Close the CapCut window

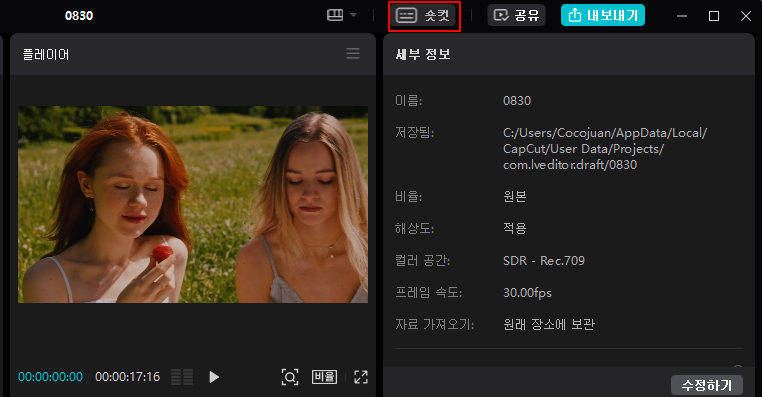tap(746, 16)
